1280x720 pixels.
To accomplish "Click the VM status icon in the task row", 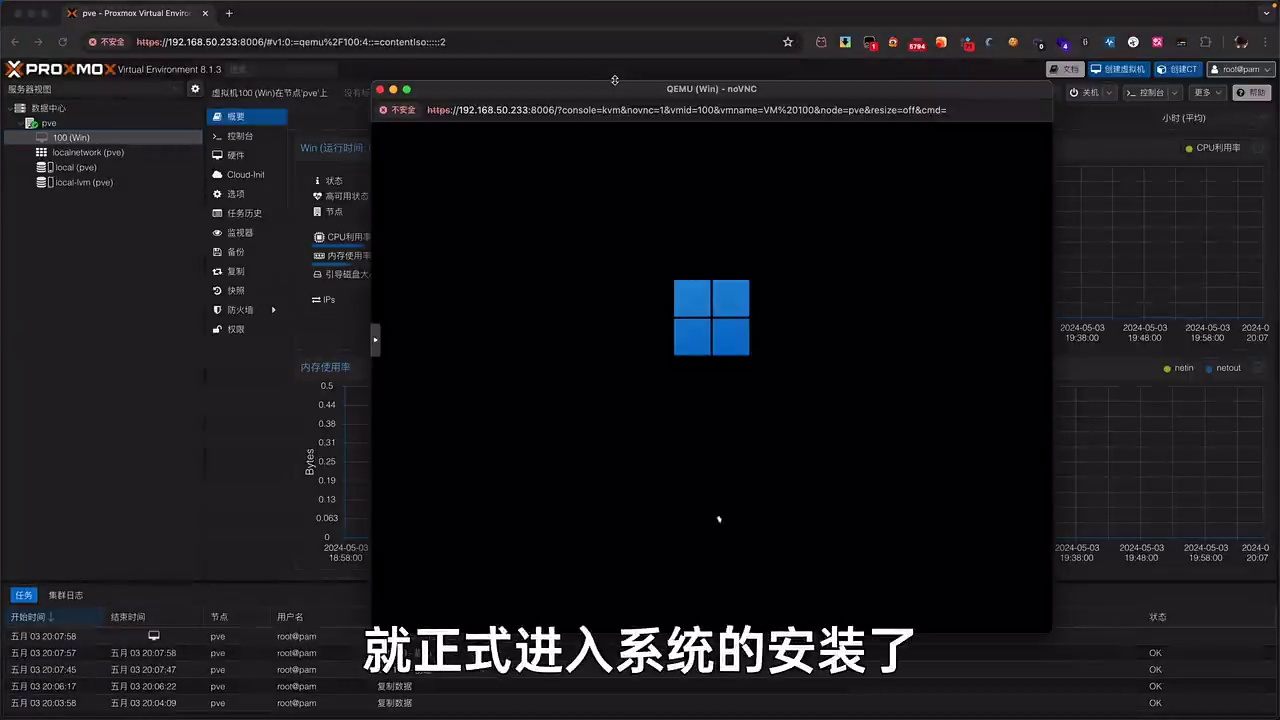I will [x=154, y=636].
